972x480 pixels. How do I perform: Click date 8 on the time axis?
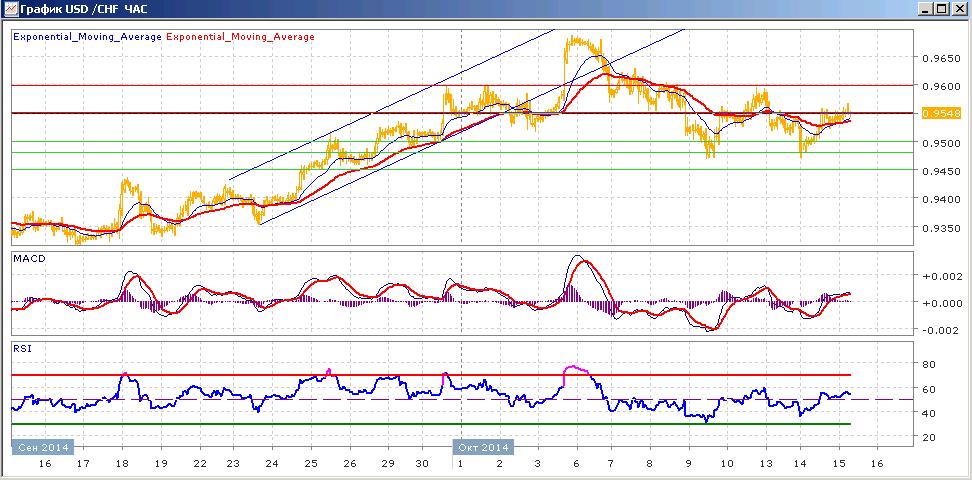[649, 464]
